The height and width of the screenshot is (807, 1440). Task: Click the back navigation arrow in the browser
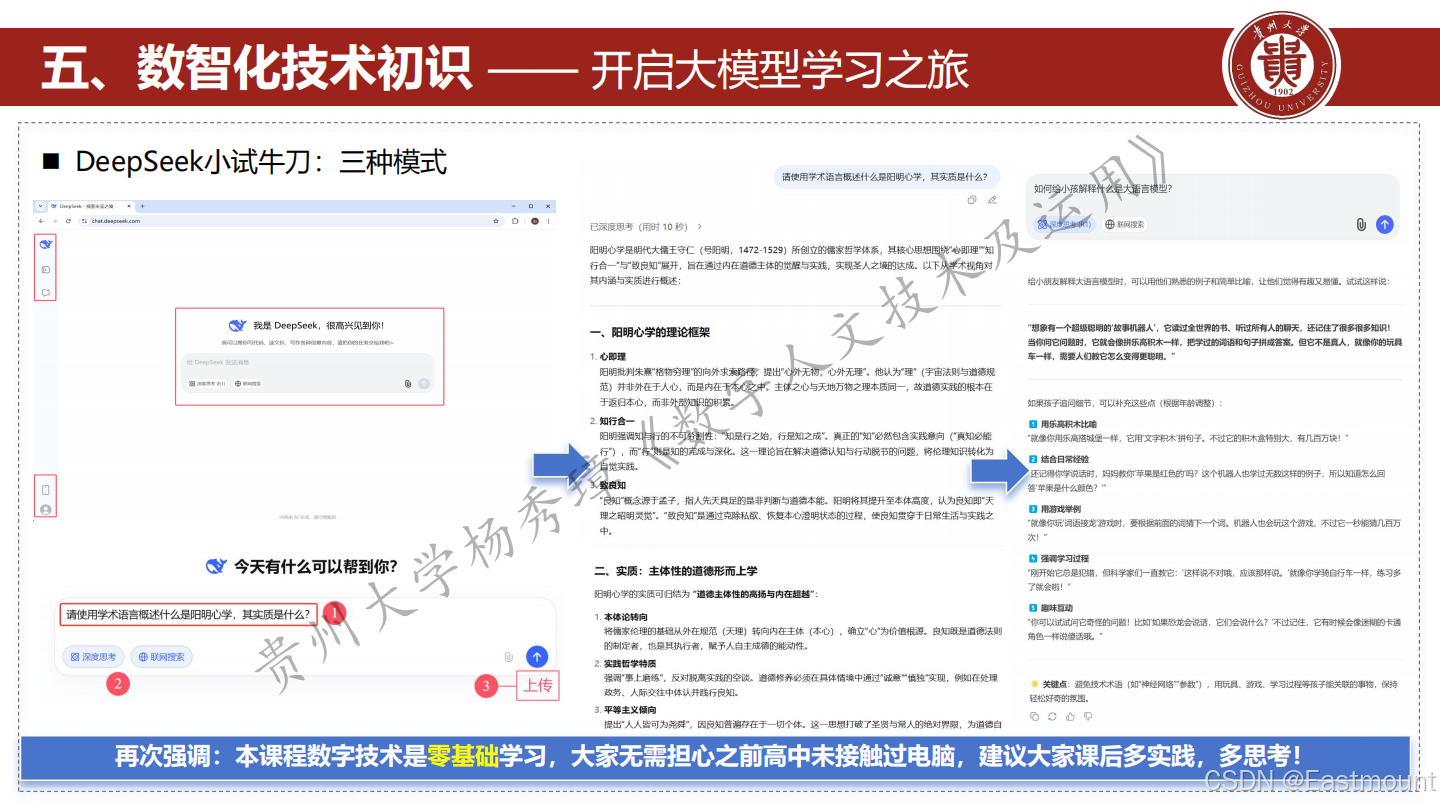[41, 221]
